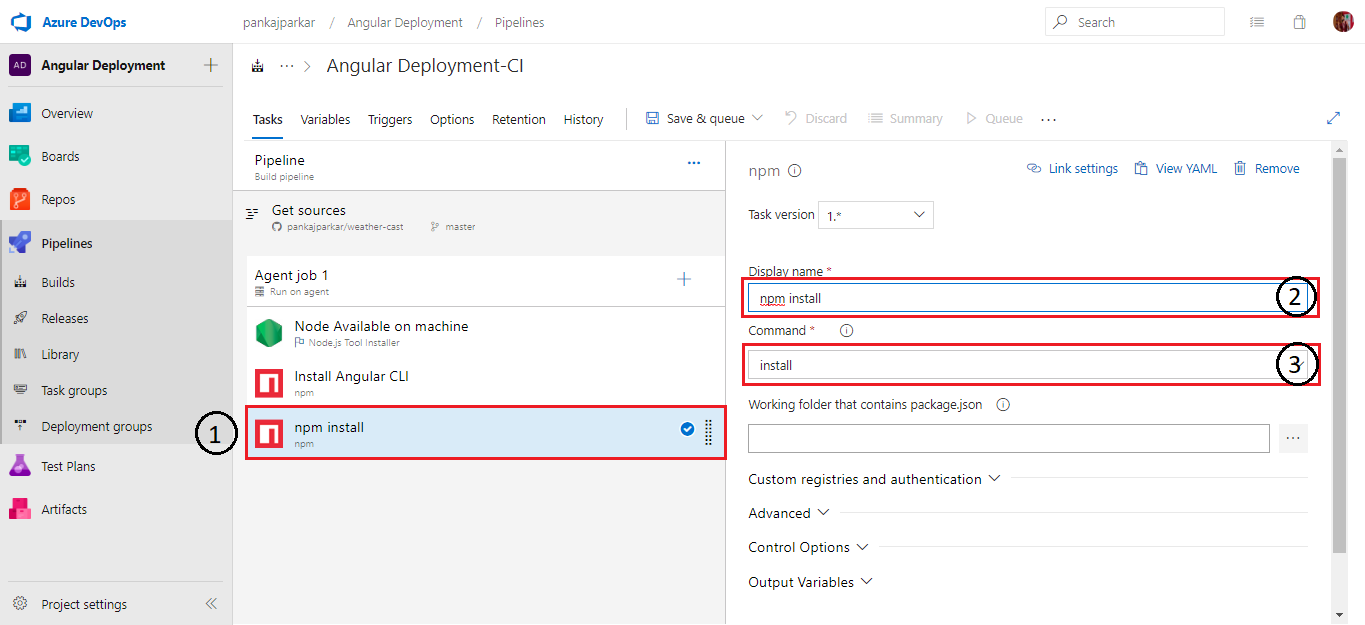The height and width of the screenshot is (625, 1365).
Task: Open Repos in the sidebar
Action: tap(58, 199)
